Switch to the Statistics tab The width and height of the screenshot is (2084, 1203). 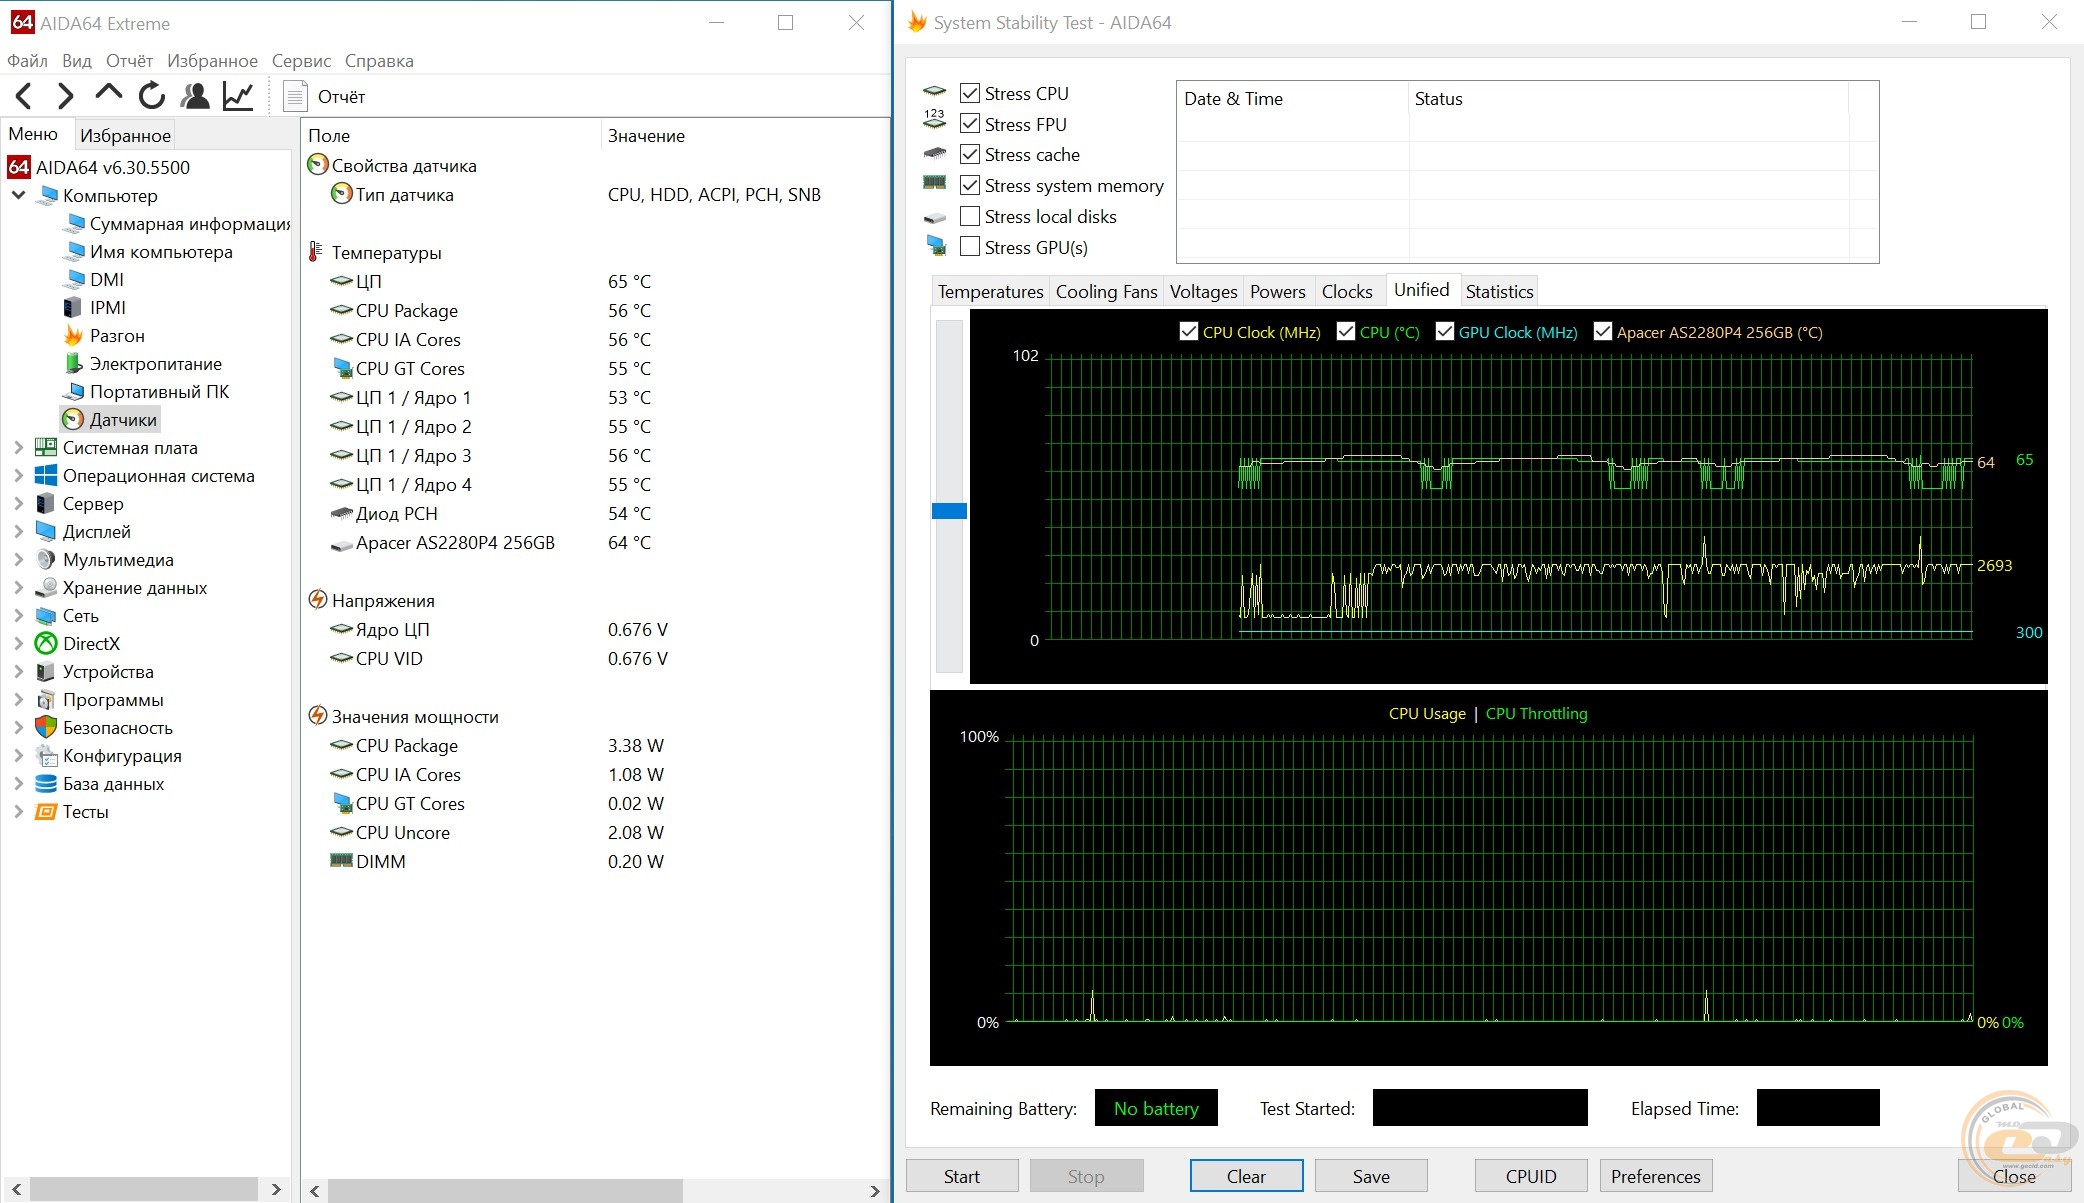(1498, 291)
